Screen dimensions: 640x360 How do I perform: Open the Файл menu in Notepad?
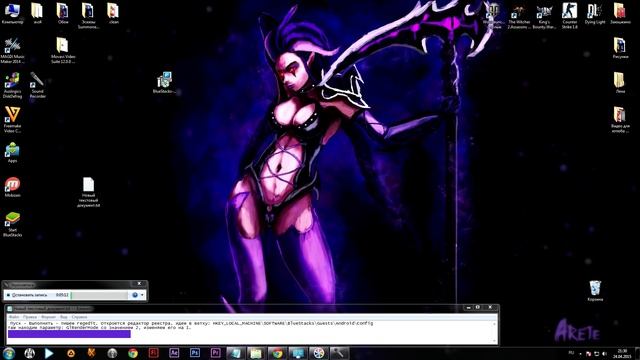(14, 317)
